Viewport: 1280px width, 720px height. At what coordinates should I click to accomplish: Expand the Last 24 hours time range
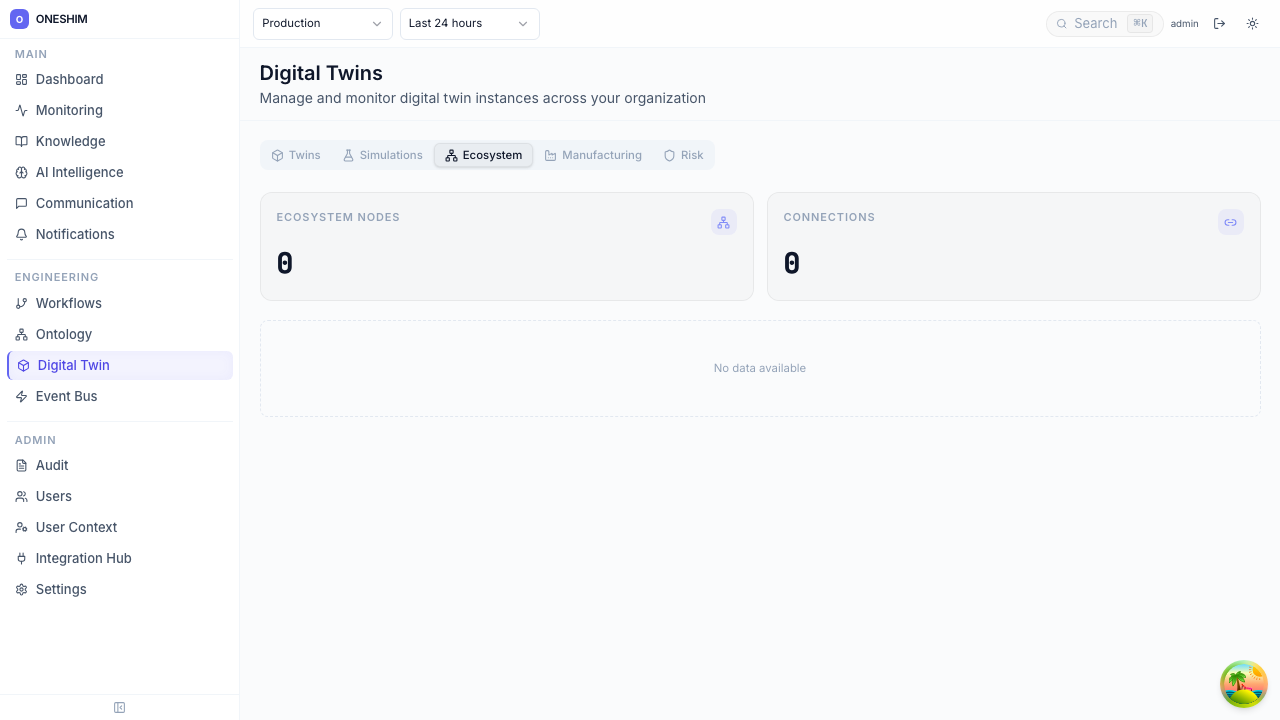tap(469, 23)
